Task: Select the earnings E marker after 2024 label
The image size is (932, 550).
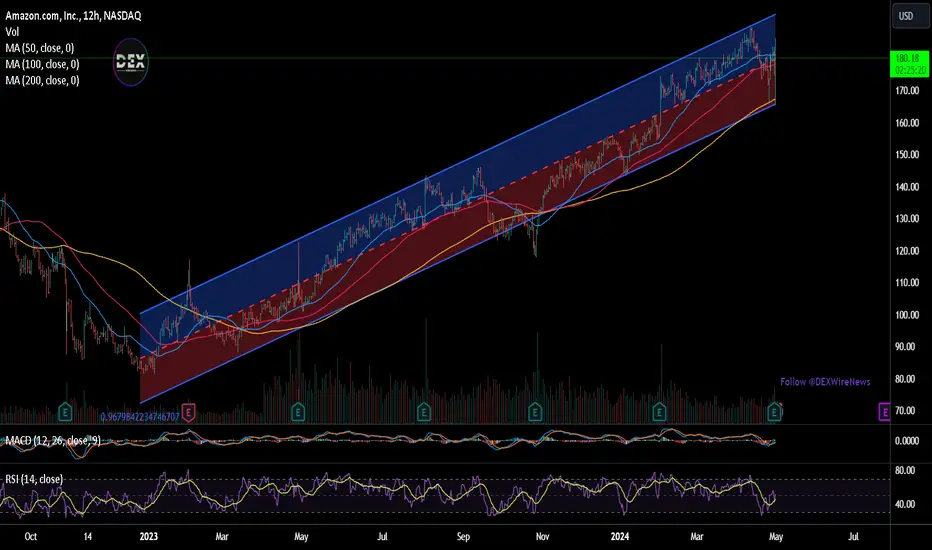Action: tap(659, 411)
